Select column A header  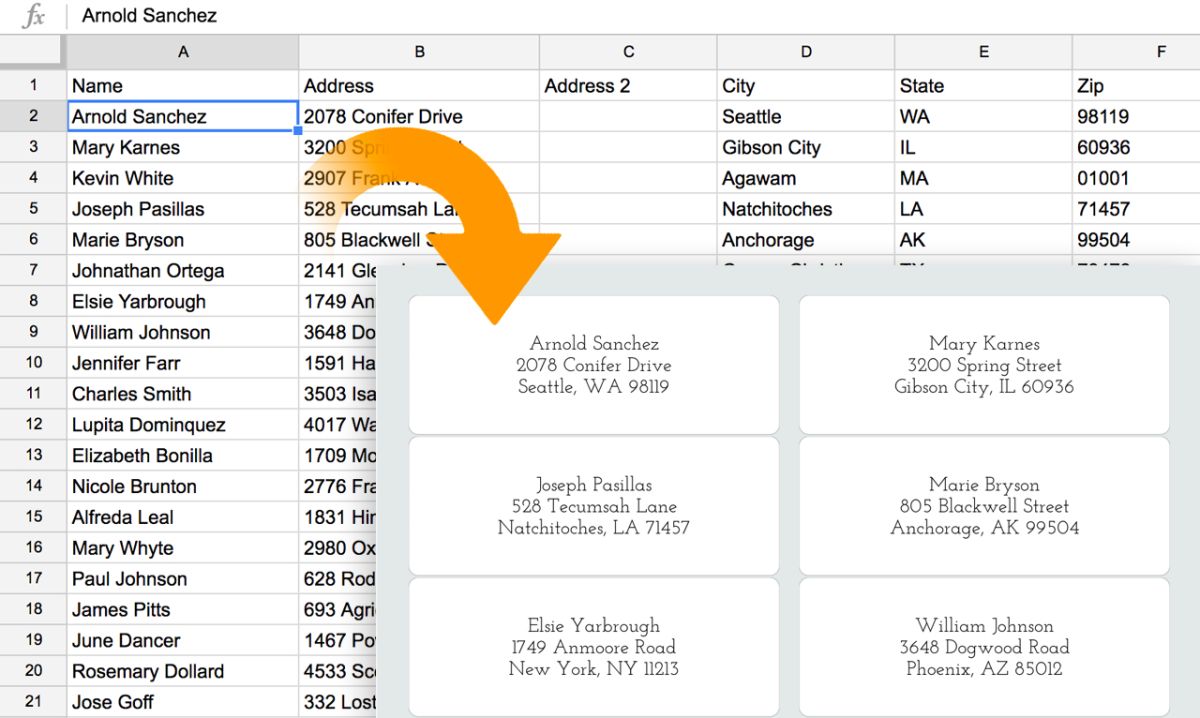[x=182, y=51]
